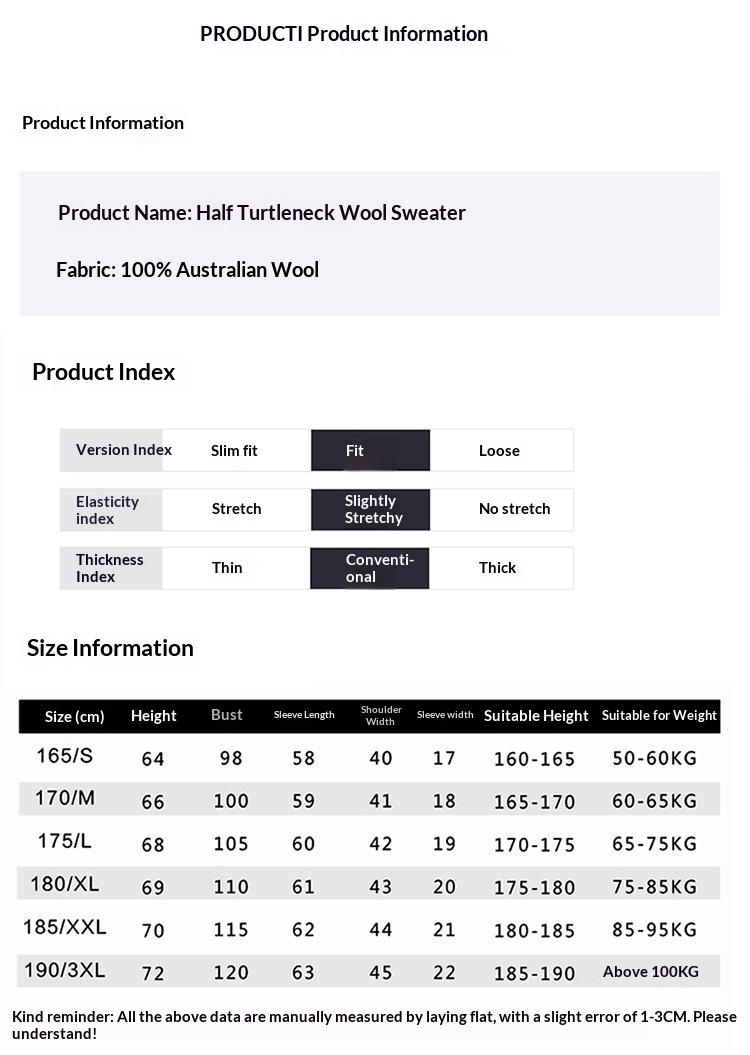Click the Slightly Stretchy option
The width and height of the screenshot is (750, 1055).
pyautogui.click(x=371, y=509)
